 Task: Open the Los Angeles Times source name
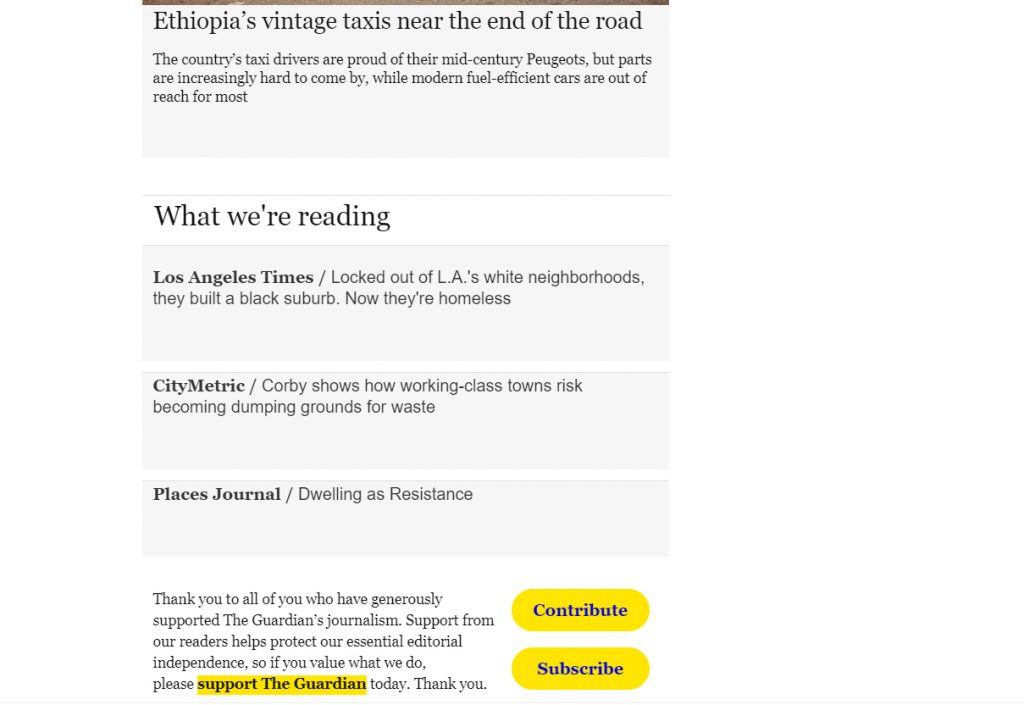tap(233, 277)
